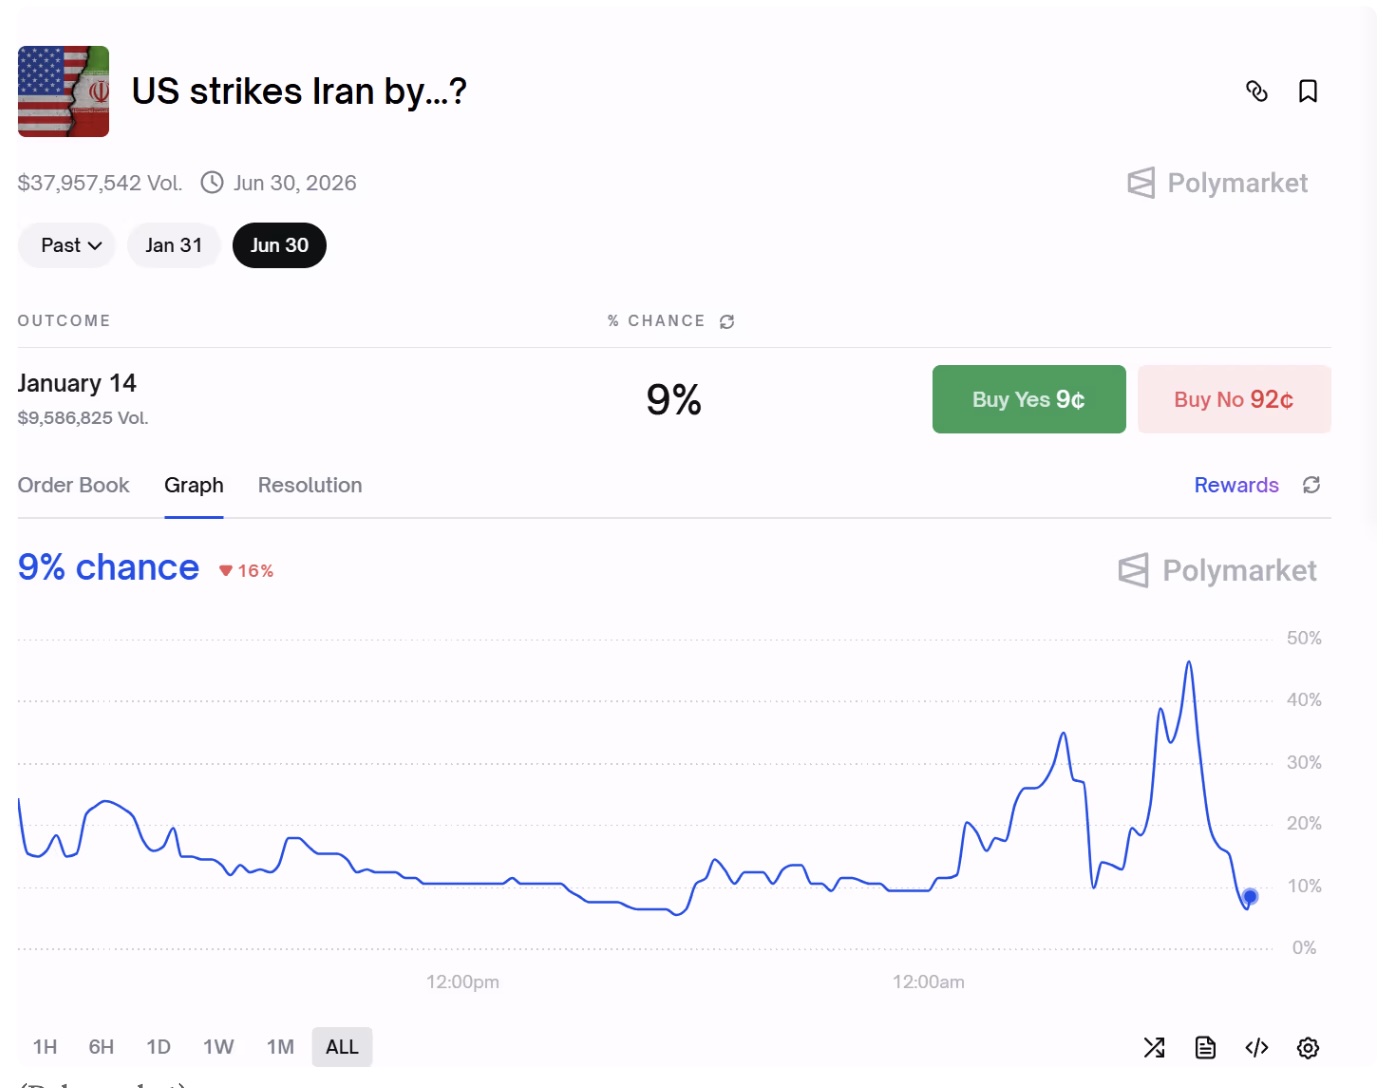Click Buy No at 92 cents
This screenshot has width=1388, height=1088.
point(1234,399)
